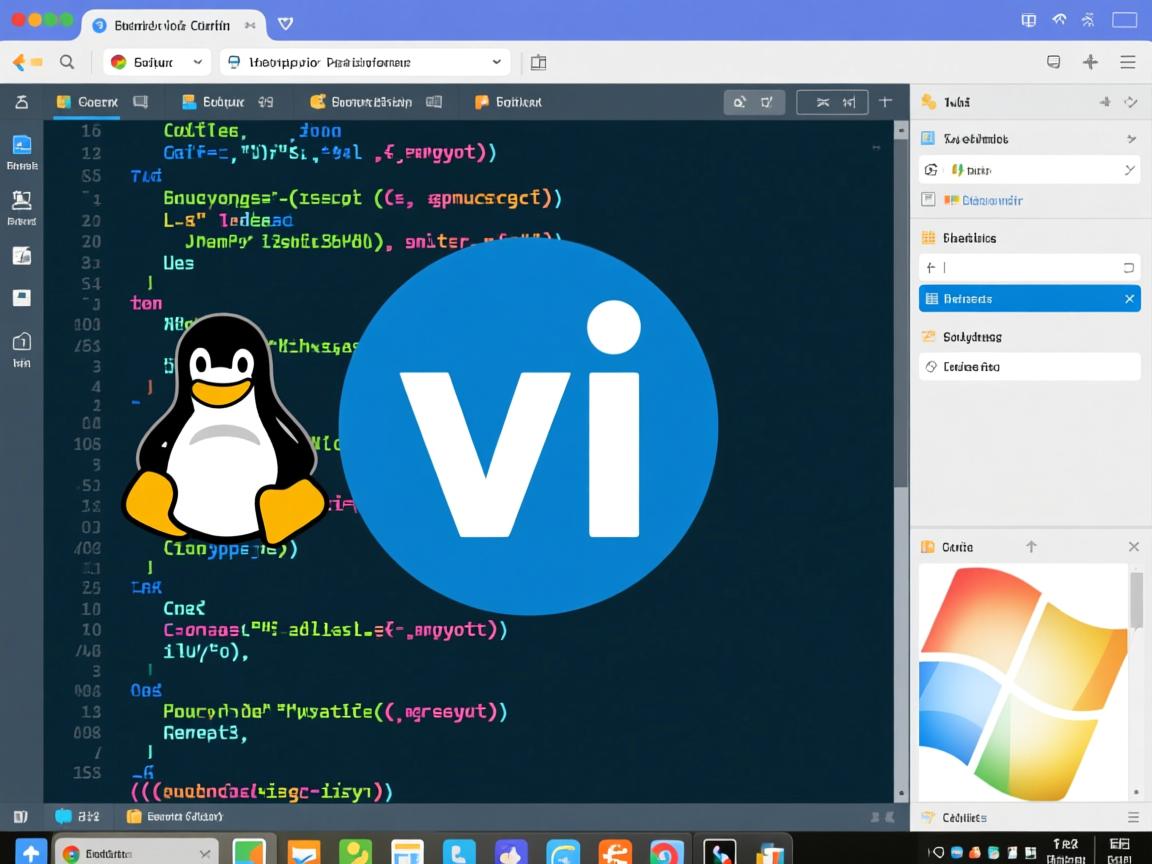Dismiss the highlighted blue panel entry with the X

[x=1128, y=298]
